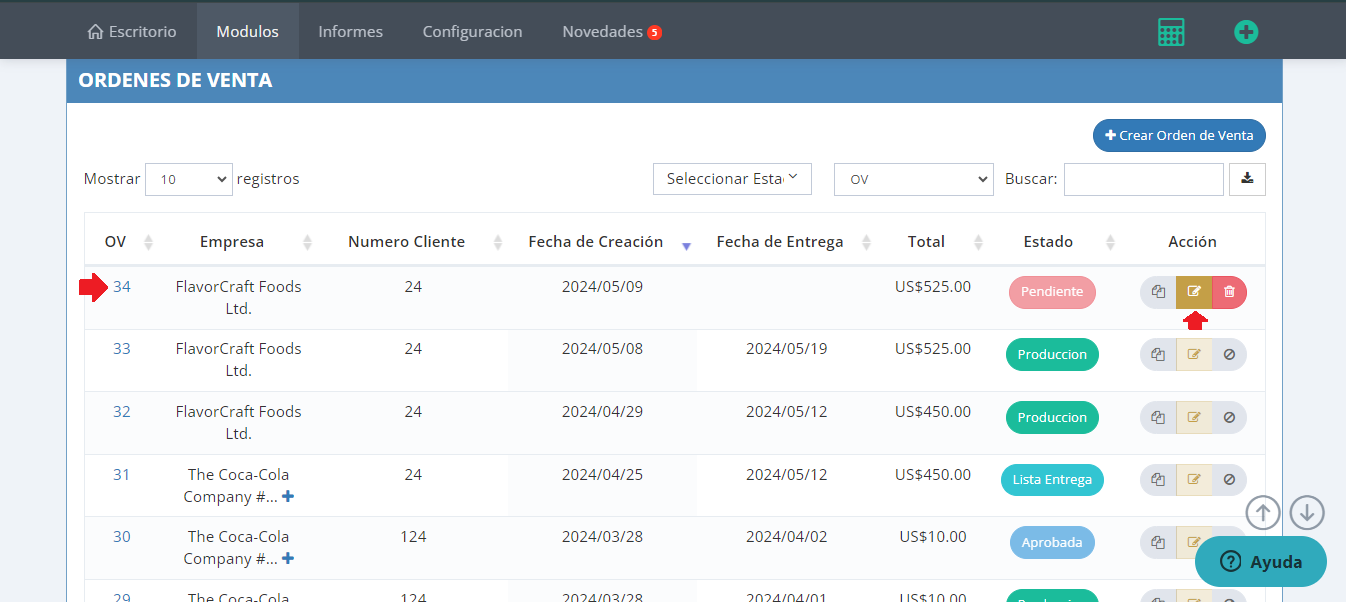Expand company name plus icon on order 31
Viewport: 1346px width, 602px height.
pyautogui.click(x=288, y=497)
